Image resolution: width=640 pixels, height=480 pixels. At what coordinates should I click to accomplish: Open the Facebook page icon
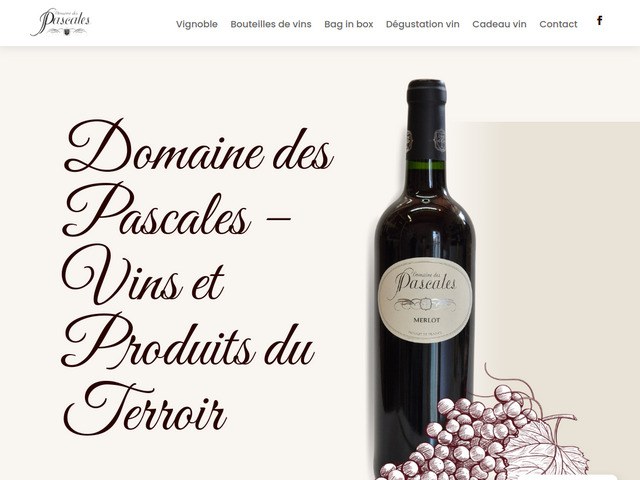pyautogui.click(x=599, y=20)
